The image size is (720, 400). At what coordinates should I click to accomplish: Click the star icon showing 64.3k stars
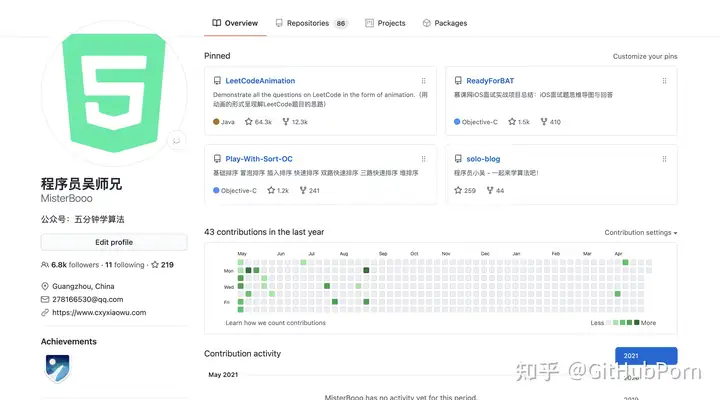click(248, 122)
